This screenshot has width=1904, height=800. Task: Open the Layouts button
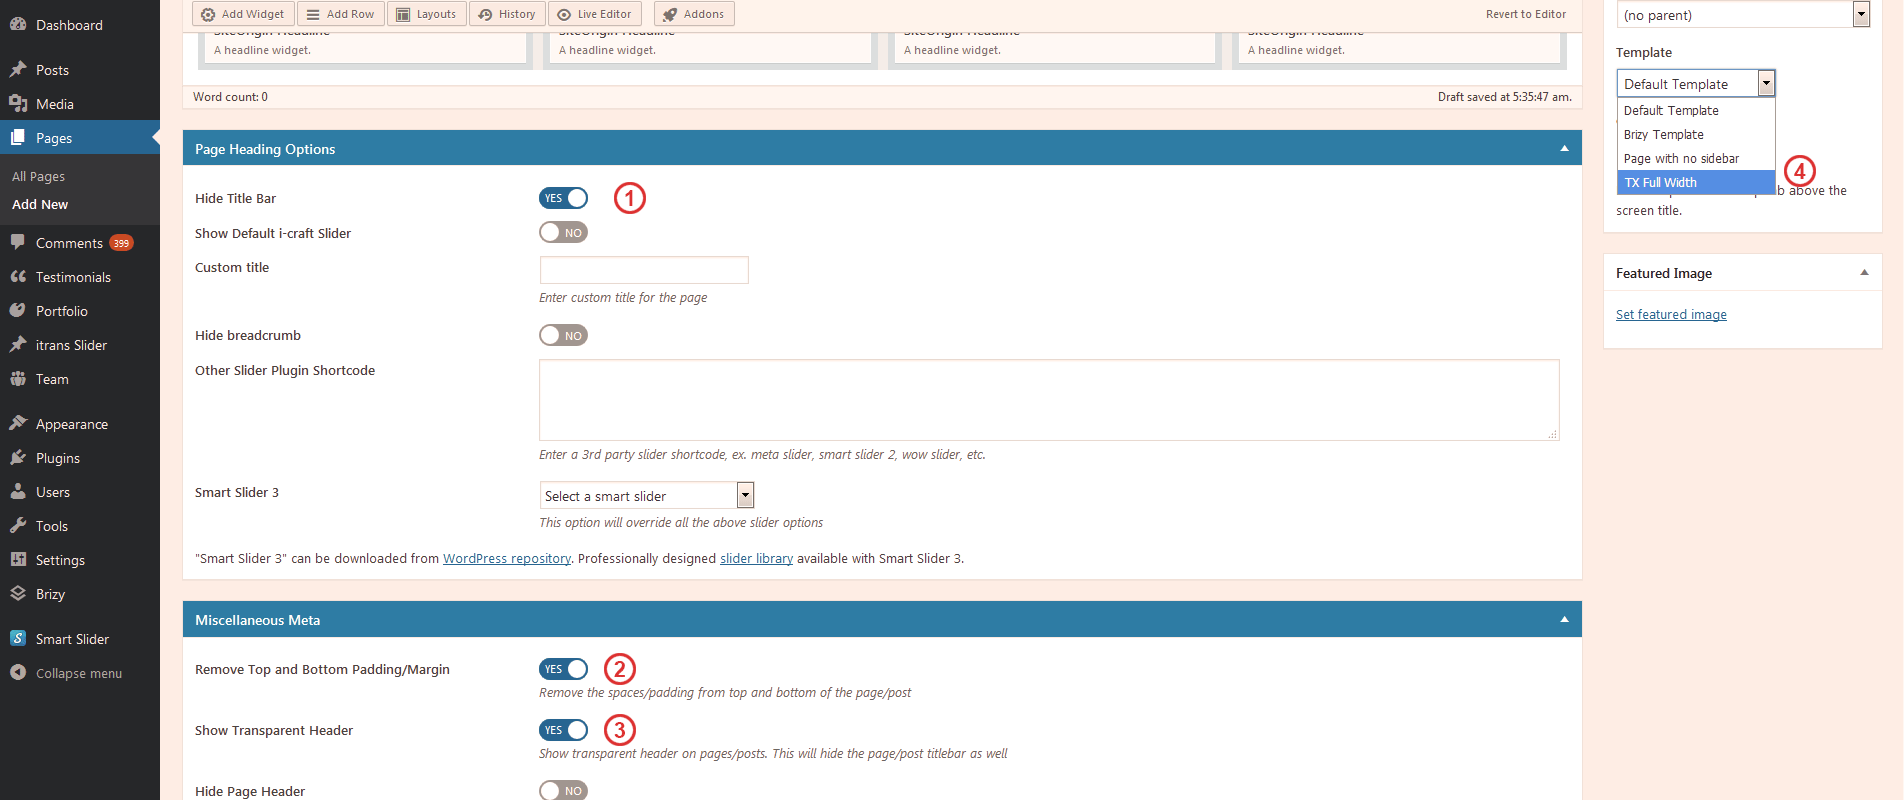coord(427,14)
